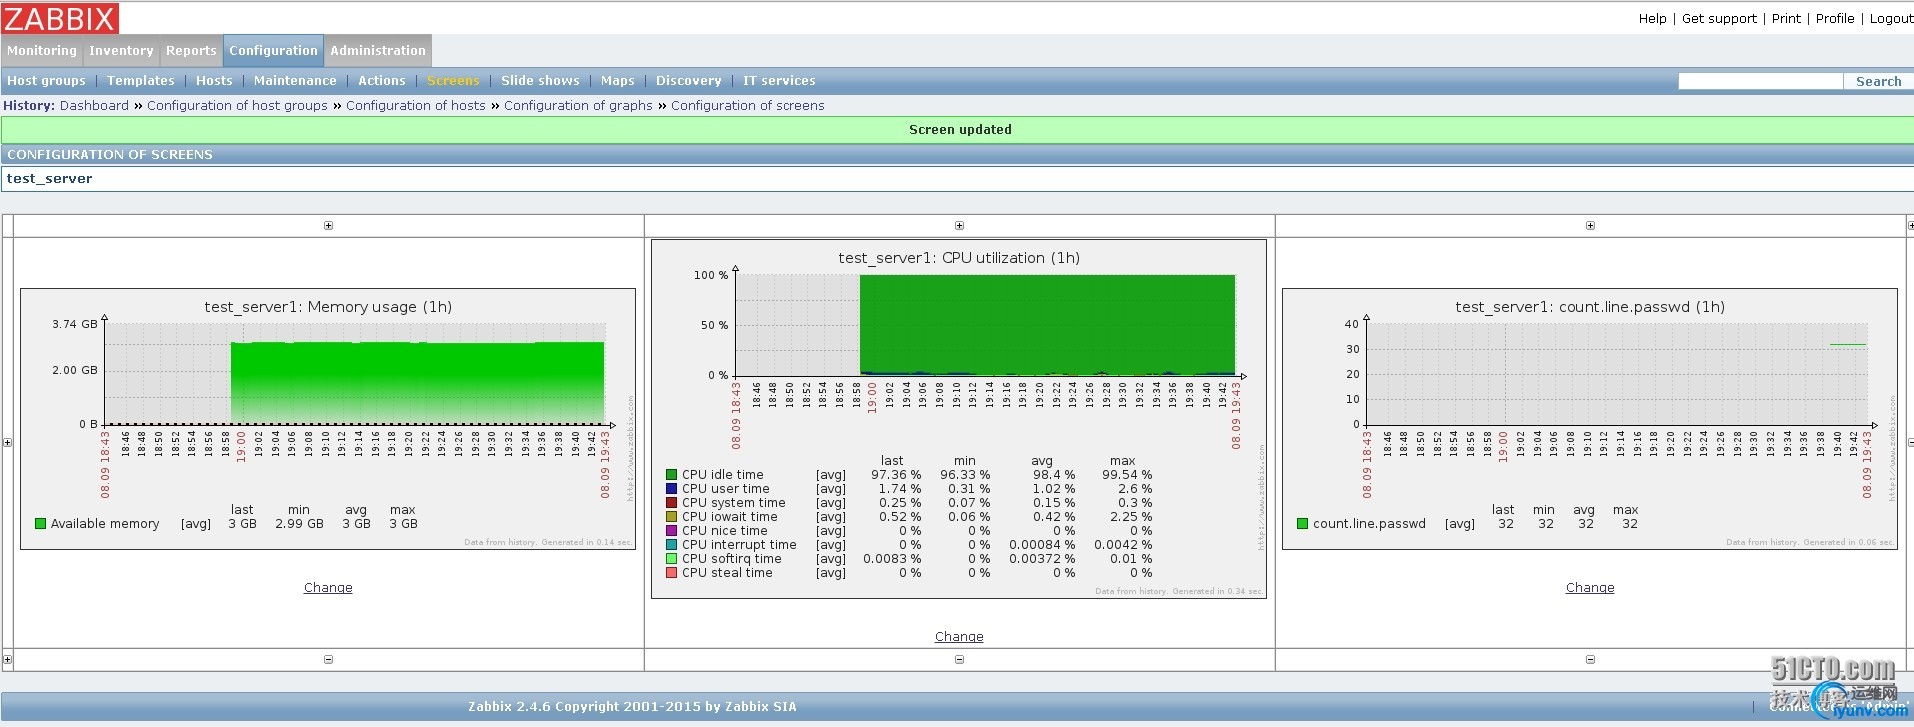Open Get support link
Image resolution: width=1914 pixels, height=727 pixels.
click(1719, 18)
